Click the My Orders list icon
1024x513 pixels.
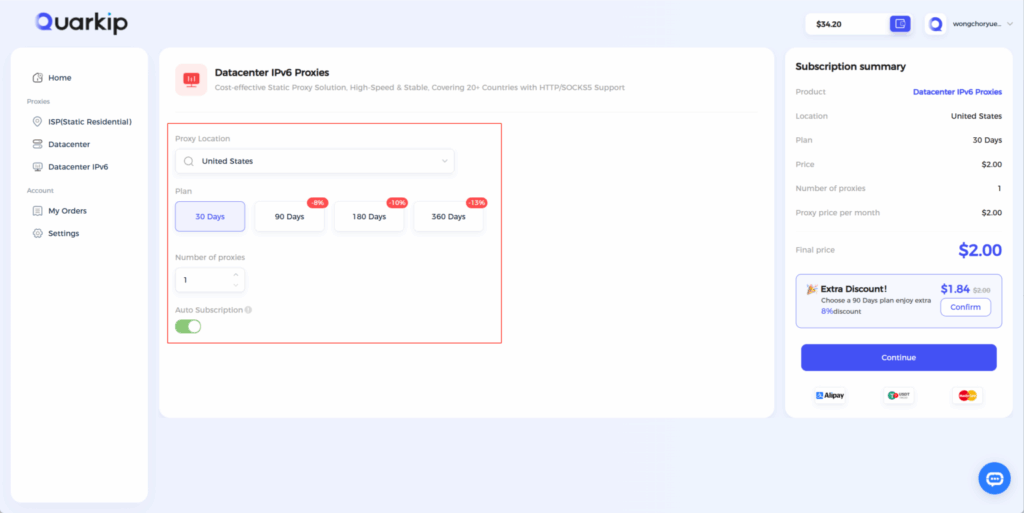[37, 211]
